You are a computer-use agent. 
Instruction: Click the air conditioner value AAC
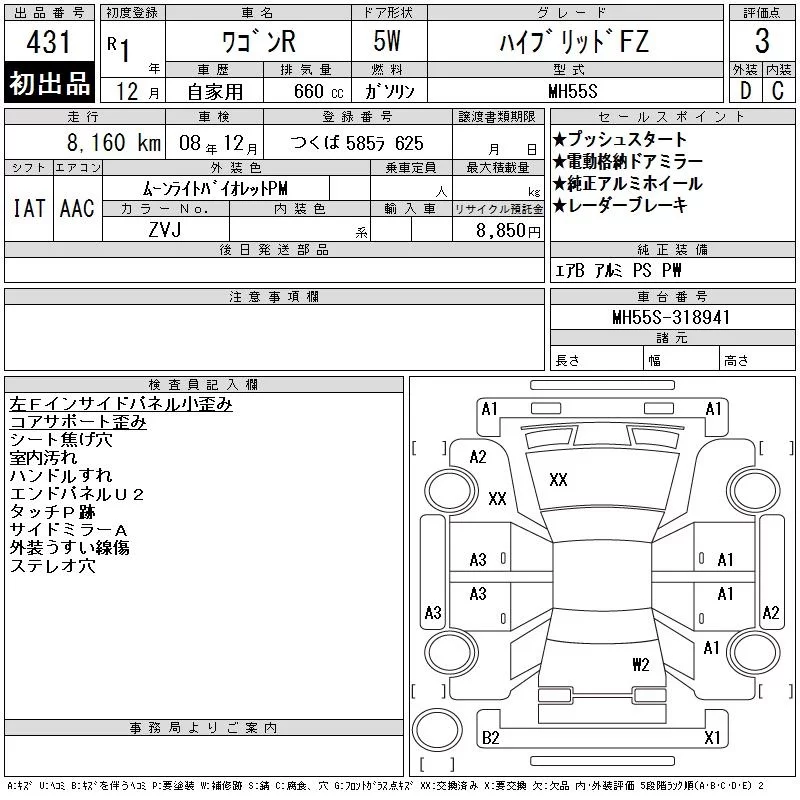click(77, 208)
